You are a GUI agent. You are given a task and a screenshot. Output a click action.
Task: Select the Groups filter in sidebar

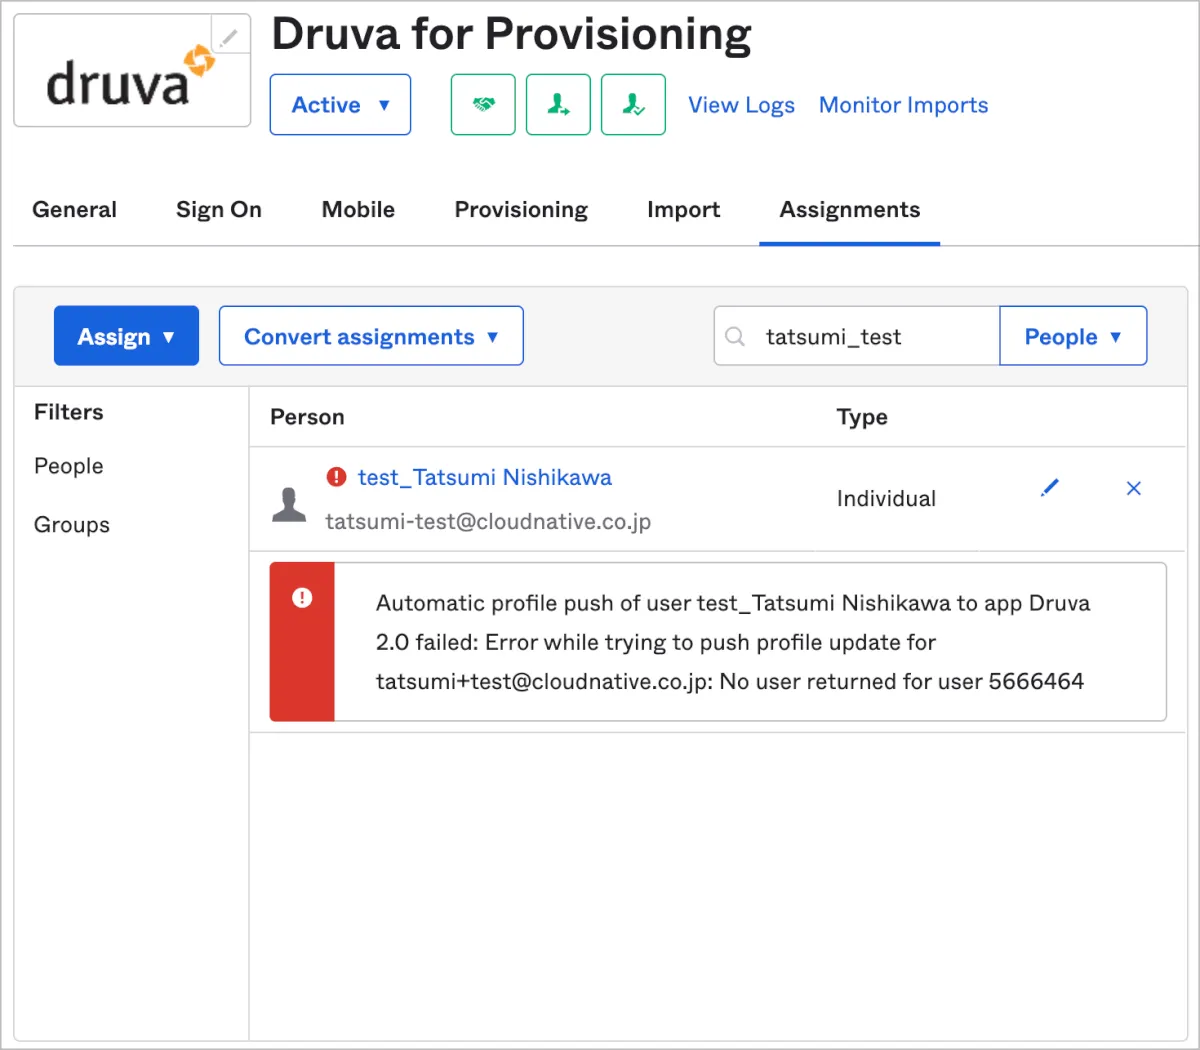point(72,525)
